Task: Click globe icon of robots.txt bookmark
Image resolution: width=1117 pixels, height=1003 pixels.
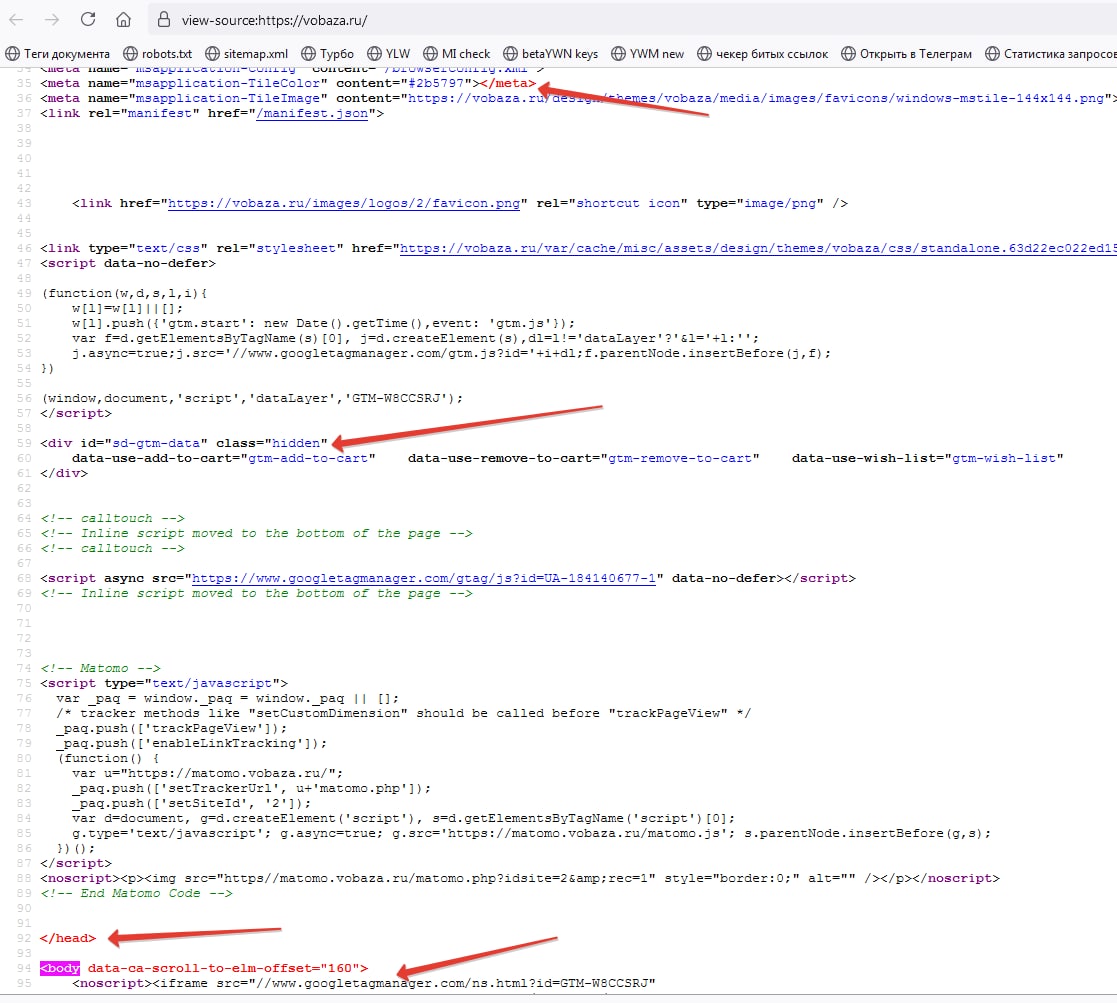Action: (130, 54)
